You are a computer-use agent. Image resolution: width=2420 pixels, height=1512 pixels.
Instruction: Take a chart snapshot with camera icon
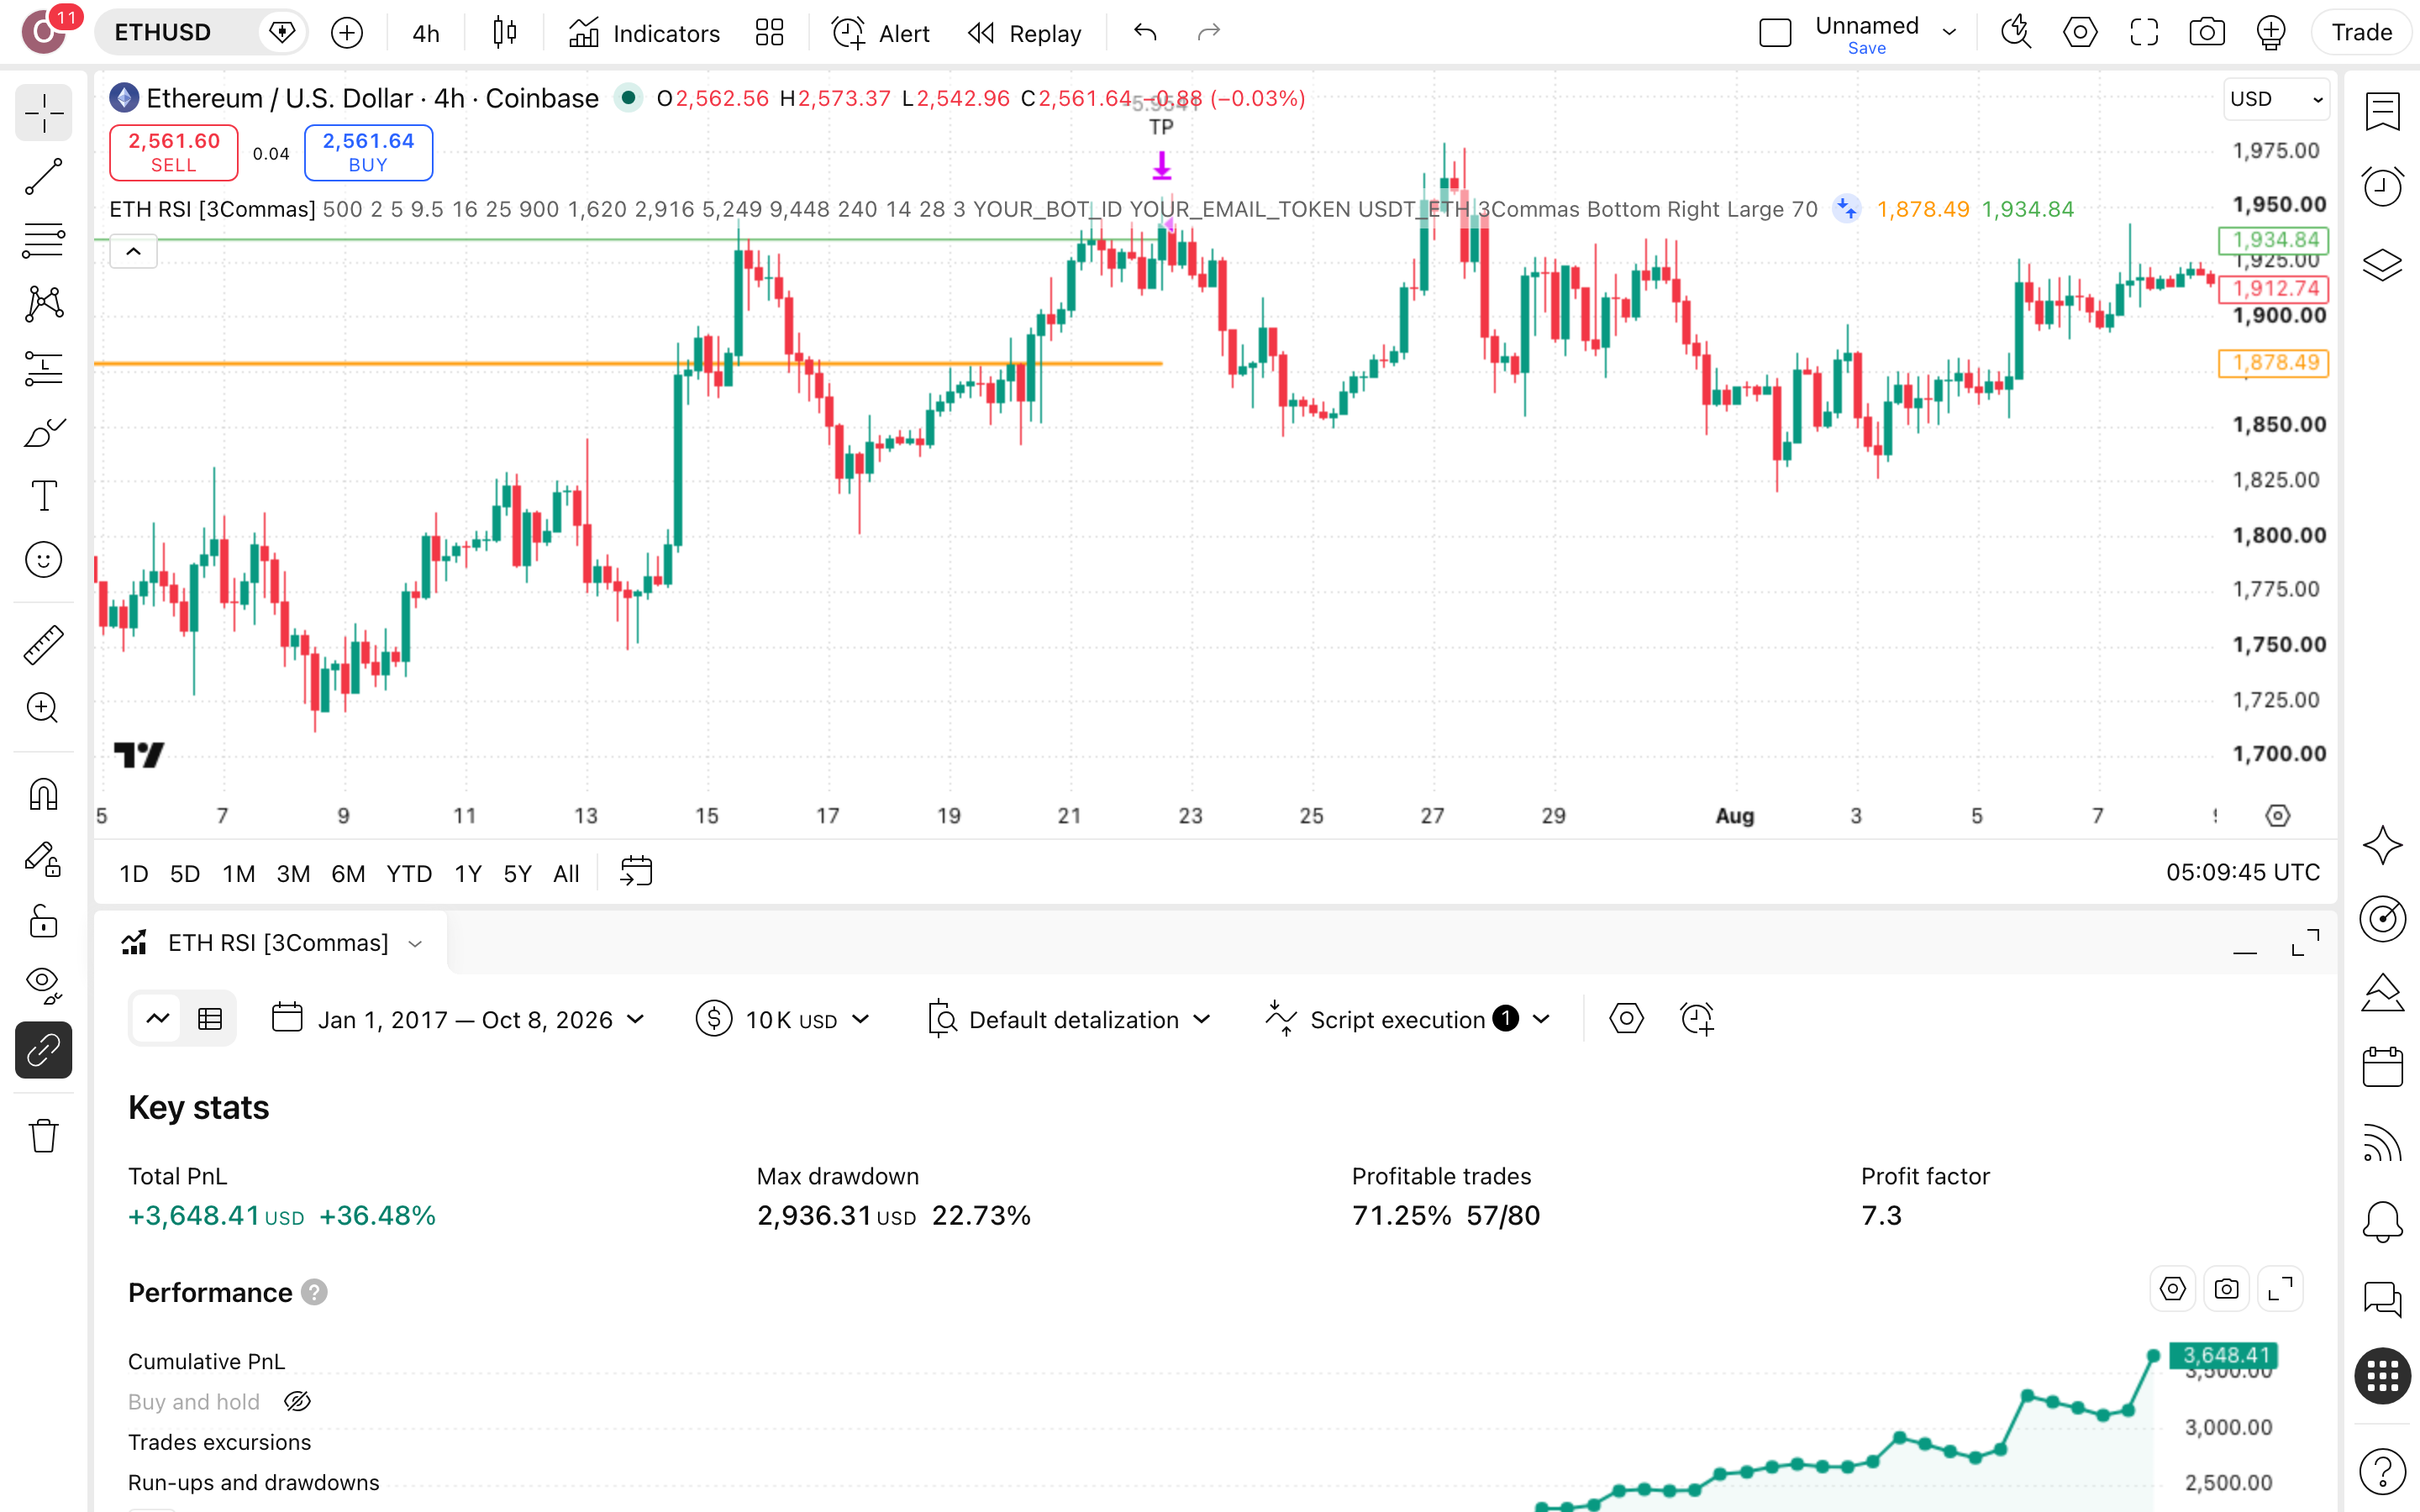(2206, 33)
